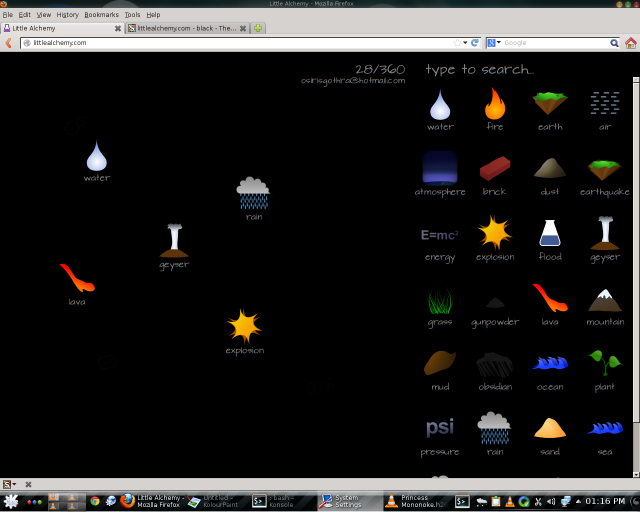Click the energy E=mc² element

point(440,236)
